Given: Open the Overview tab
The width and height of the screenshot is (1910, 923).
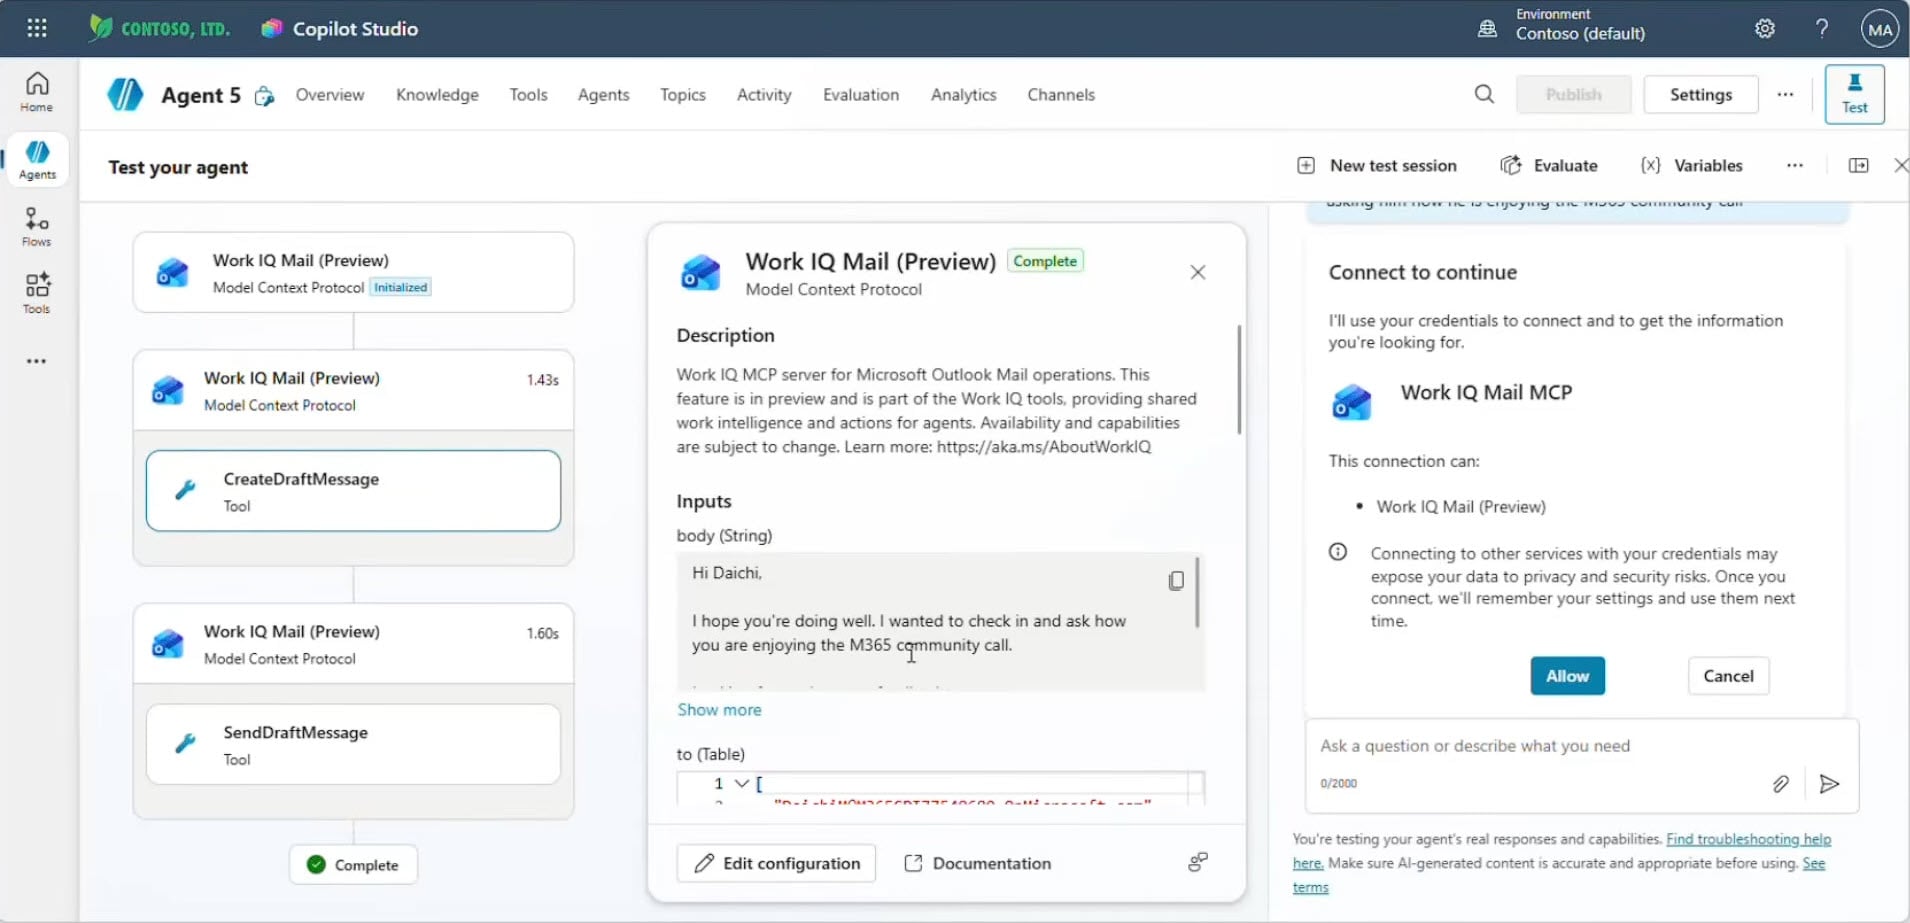Looking at the screenshot, I should (330, 94).
